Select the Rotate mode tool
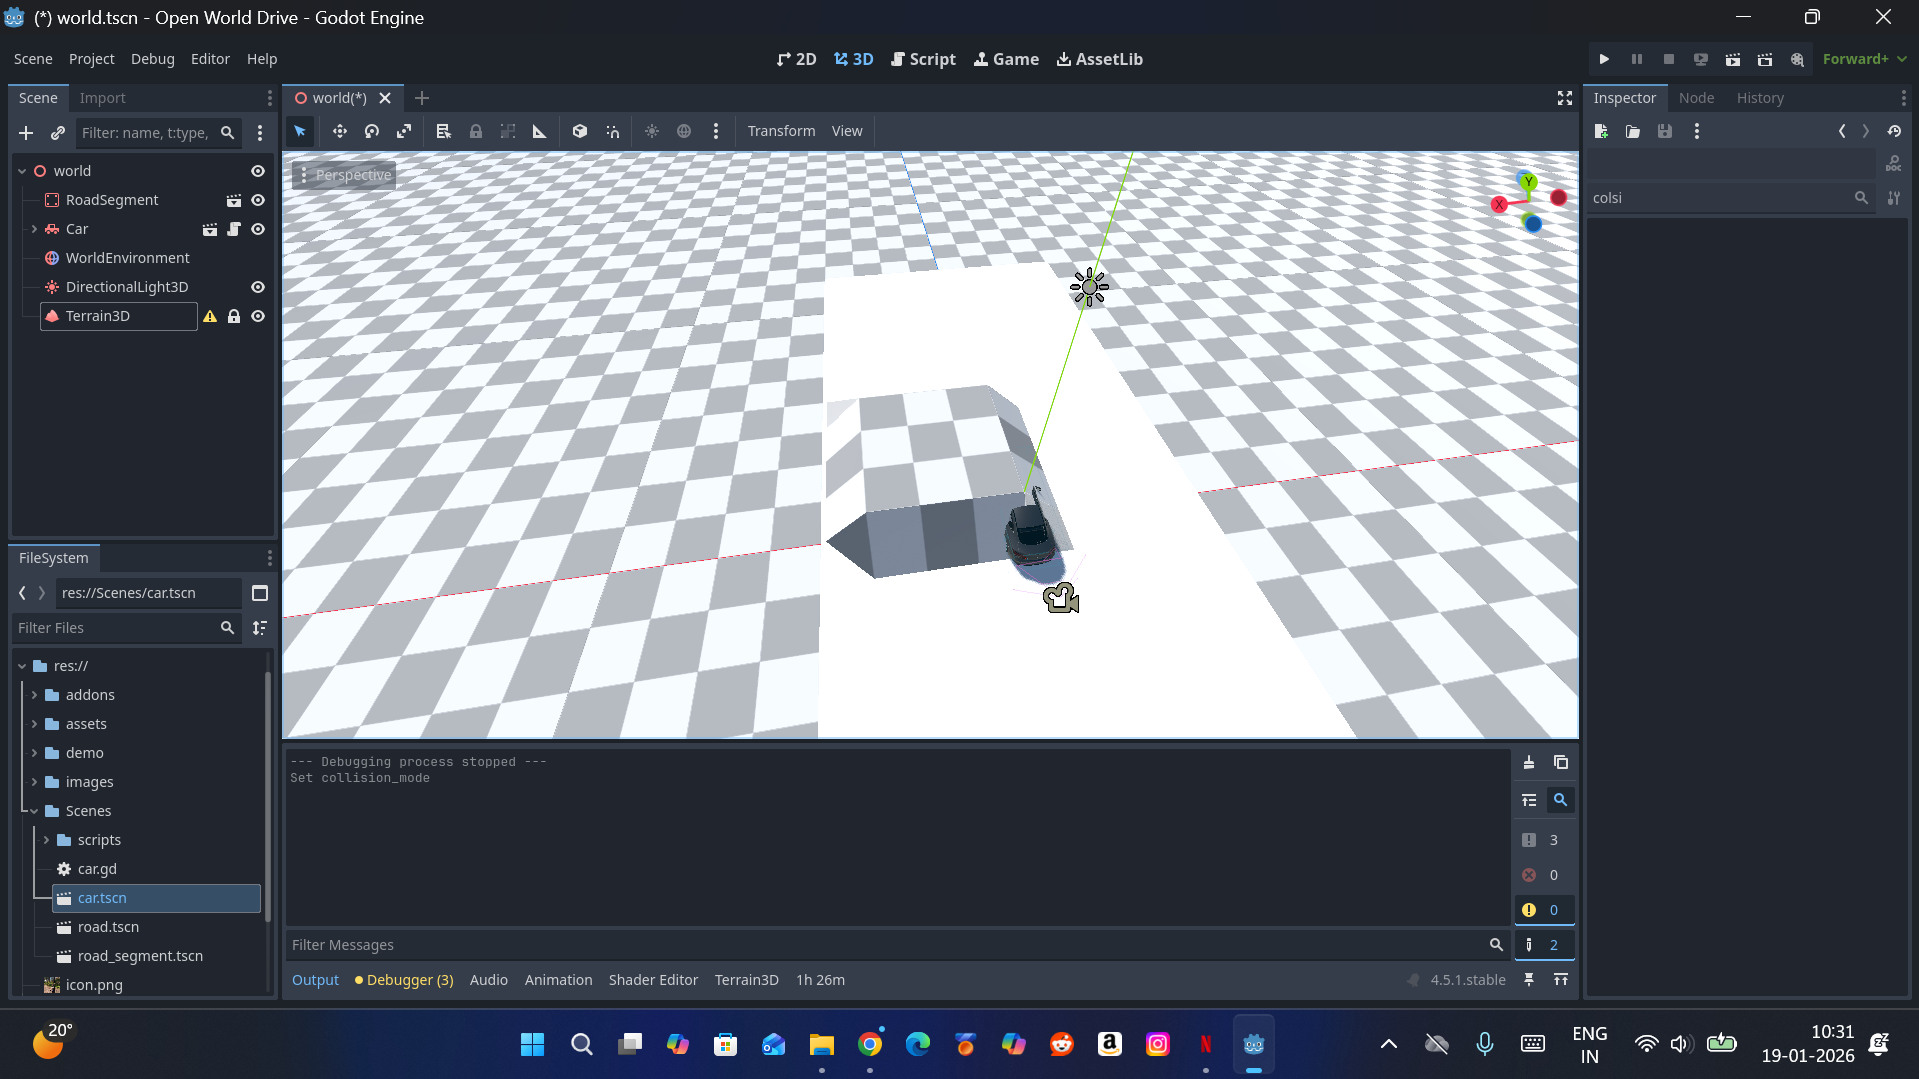The height and width of the screenshot is (1079, 1919). pyautogui.click(x=372, y=131)
